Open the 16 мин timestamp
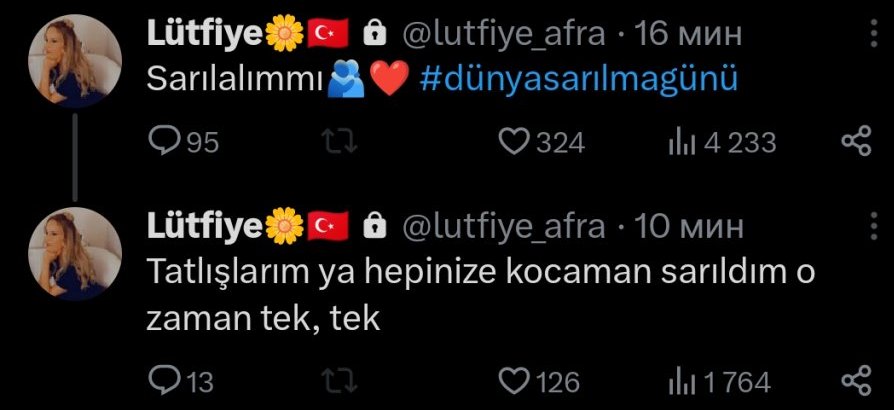 [x=688, y=35]
